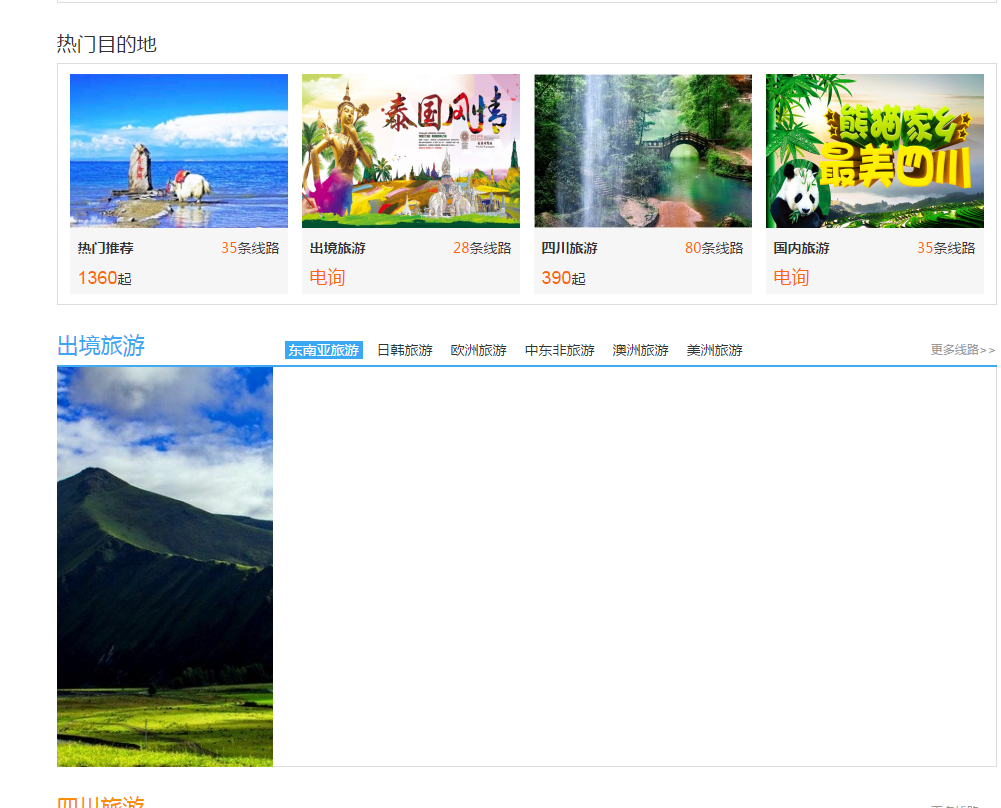Switch to the 美洲旅游 tab
The width and height of the screenshot is (1001, 808).
[x=715, y=350]
